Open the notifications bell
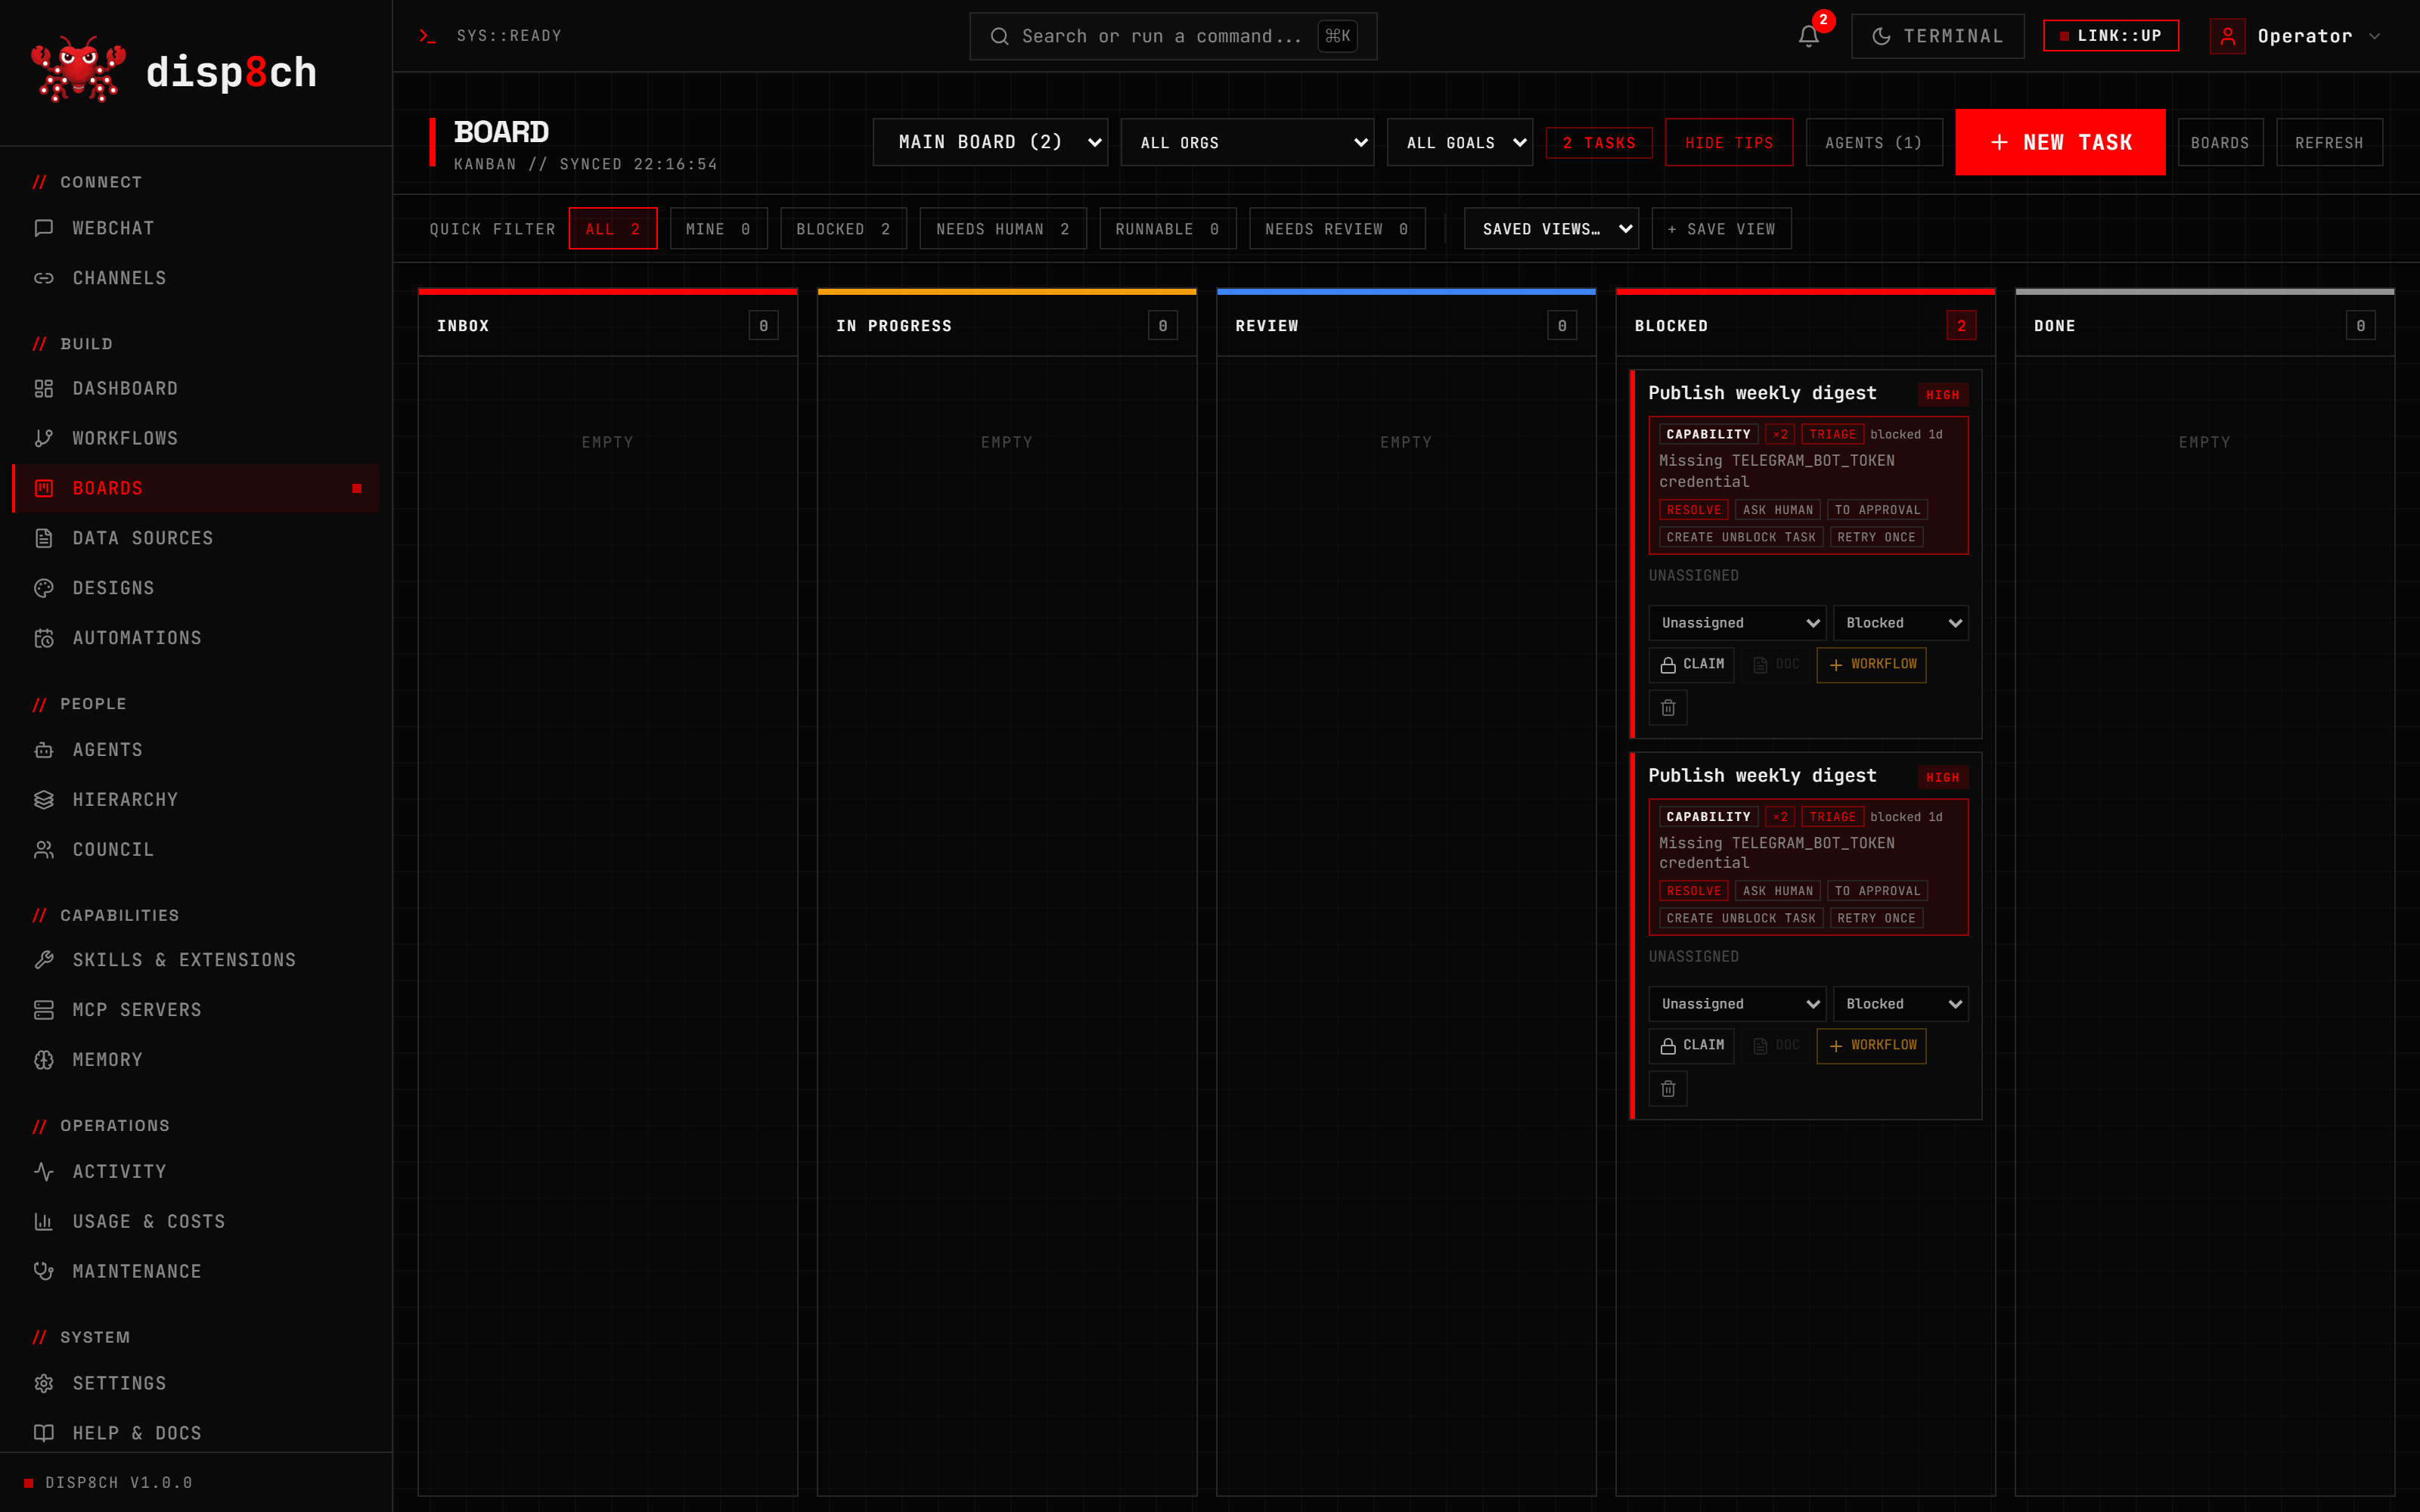This screenshot has width=2420, height=1512. [1808, 36]
